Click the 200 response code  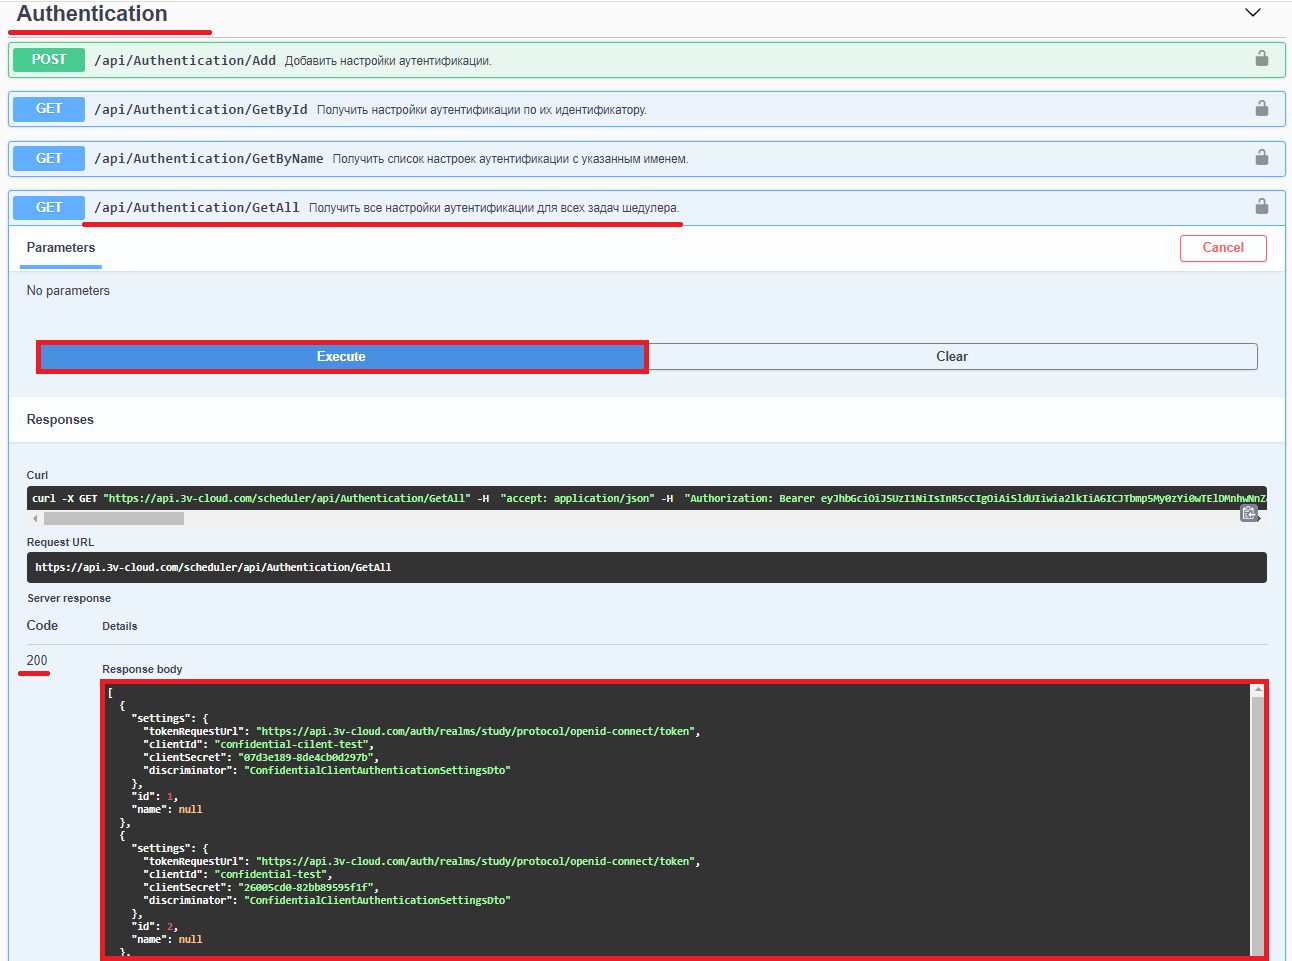click(37, 660)
